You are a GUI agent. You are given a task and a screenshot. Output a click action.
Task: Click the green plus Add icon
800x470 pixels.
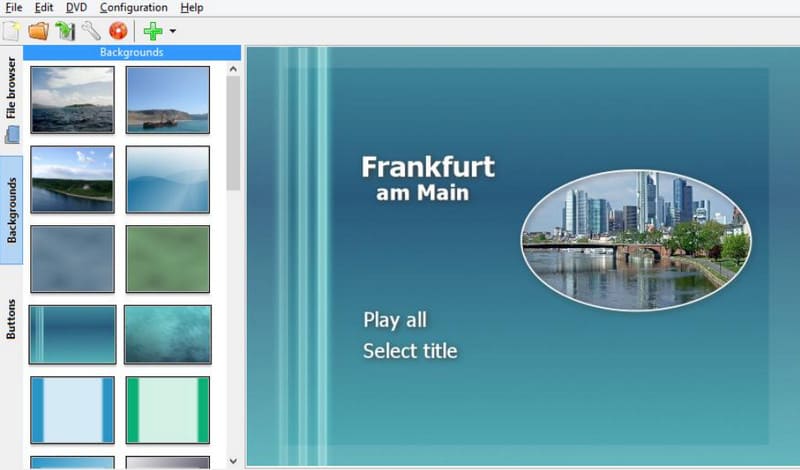(152, 31)
